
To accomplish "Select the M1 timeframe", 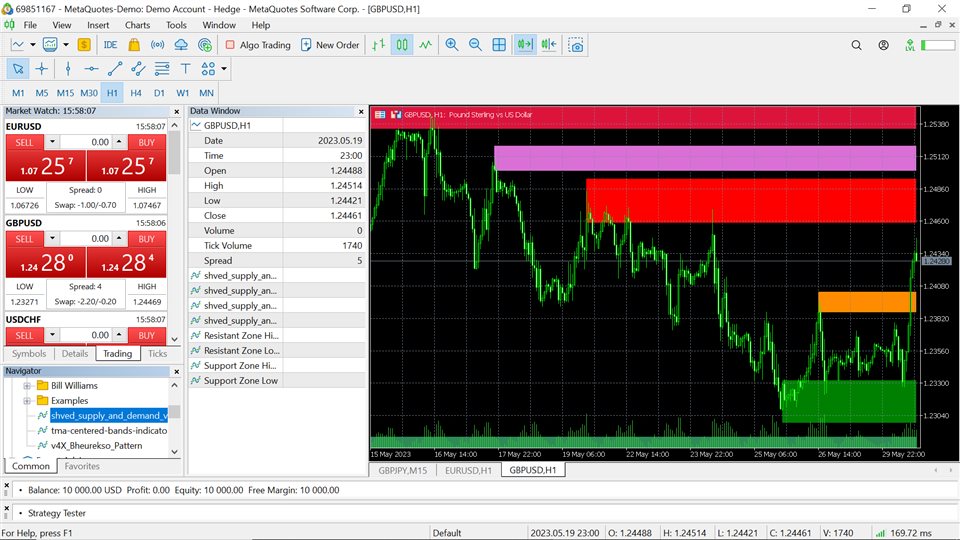I will 18,93.
